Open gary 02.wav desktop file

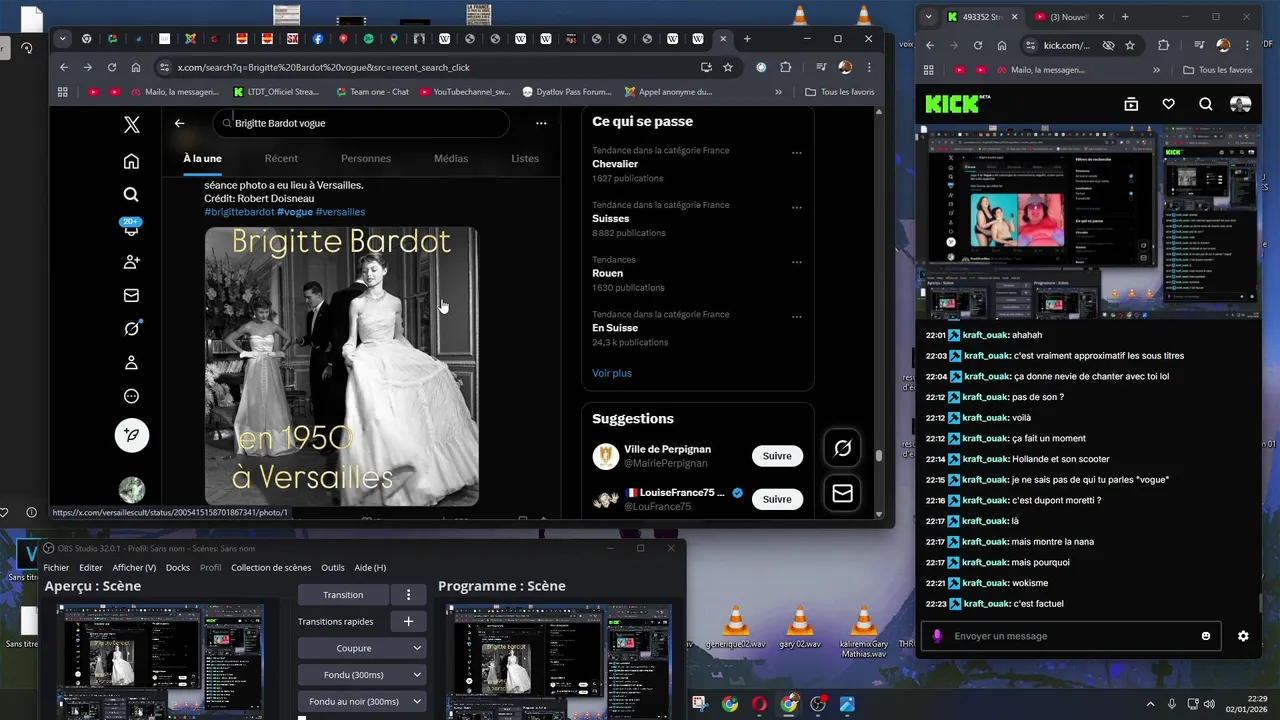[x=799, y=629]
